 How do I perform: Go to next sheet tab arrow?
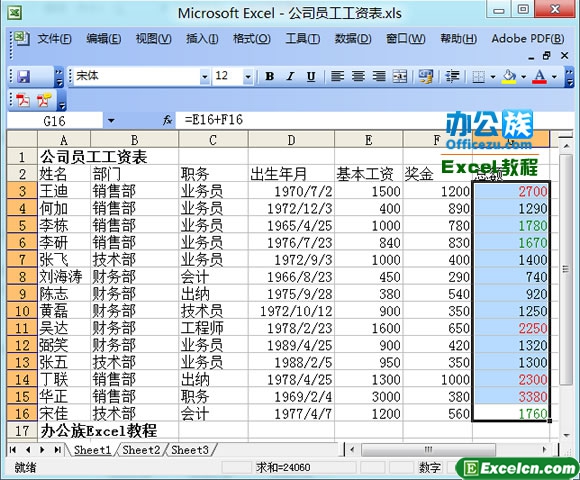(42, 450)
